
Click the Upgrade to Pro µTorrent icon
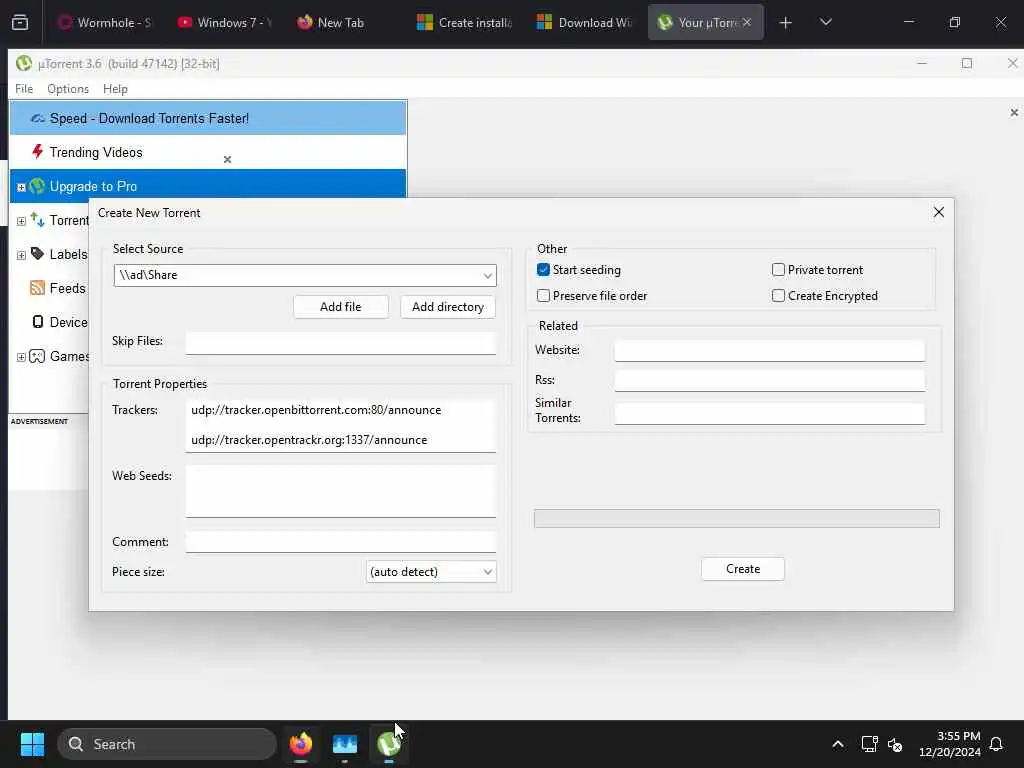[37, 186]
